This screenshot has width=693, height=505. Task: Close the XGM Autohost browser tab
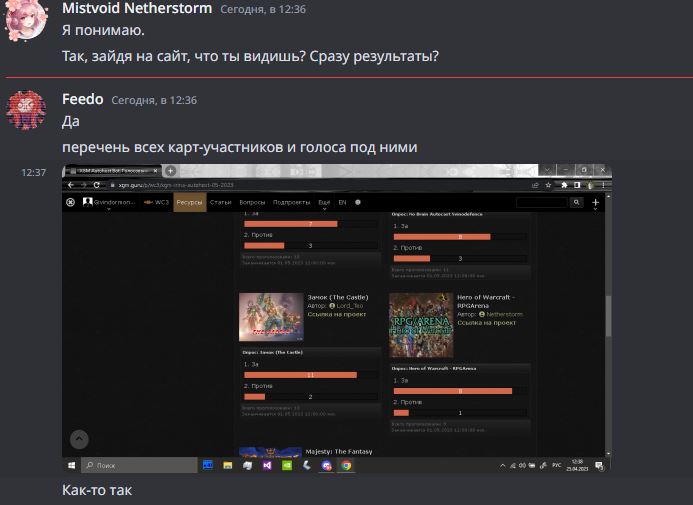coord(155,171)
